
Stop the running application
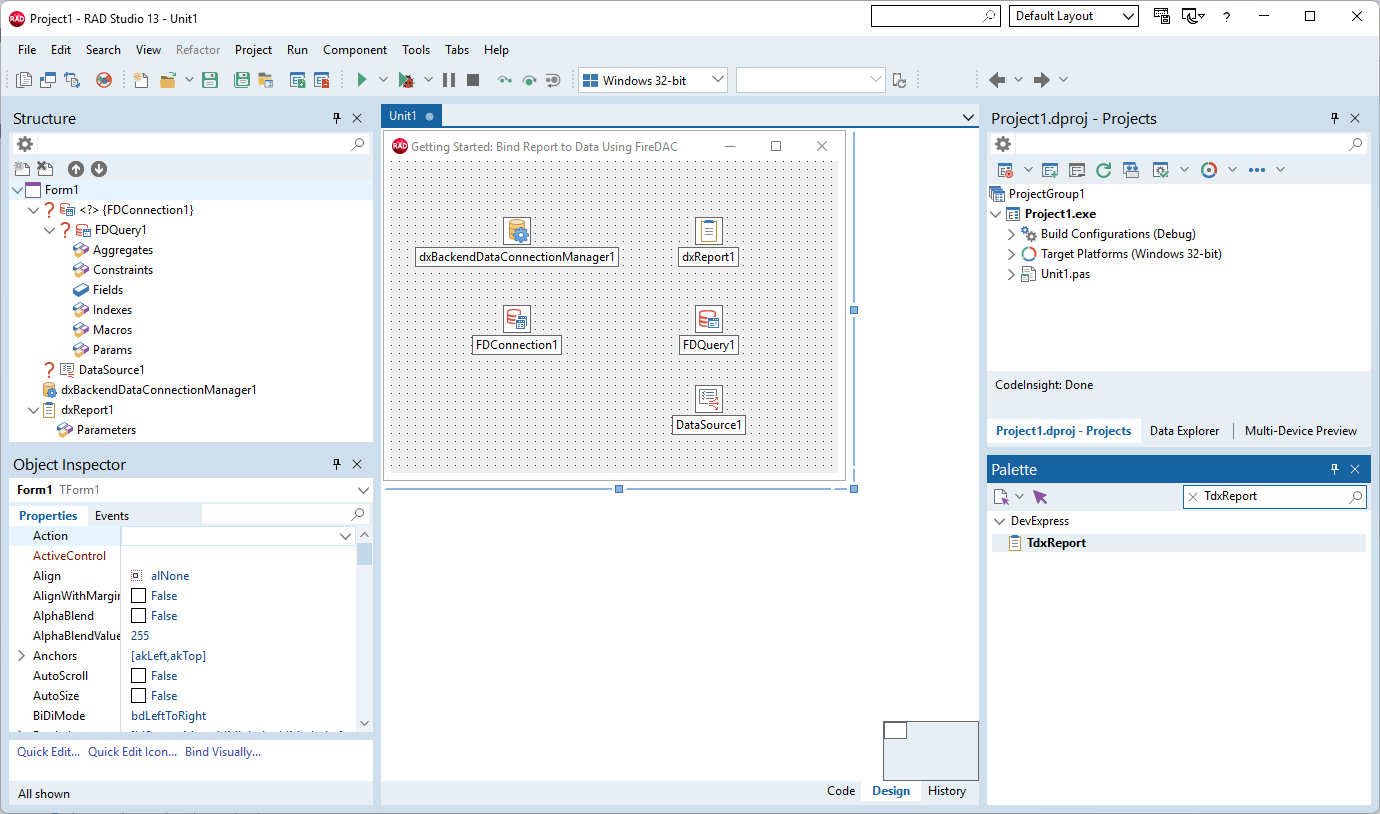point(472,79)
